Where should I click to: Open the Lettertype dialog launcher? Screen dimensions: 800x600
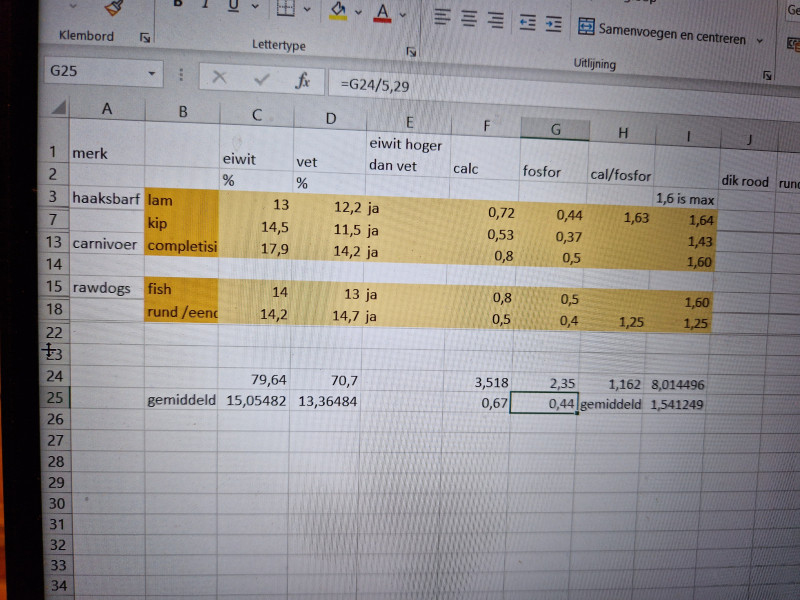click(411, 51)
